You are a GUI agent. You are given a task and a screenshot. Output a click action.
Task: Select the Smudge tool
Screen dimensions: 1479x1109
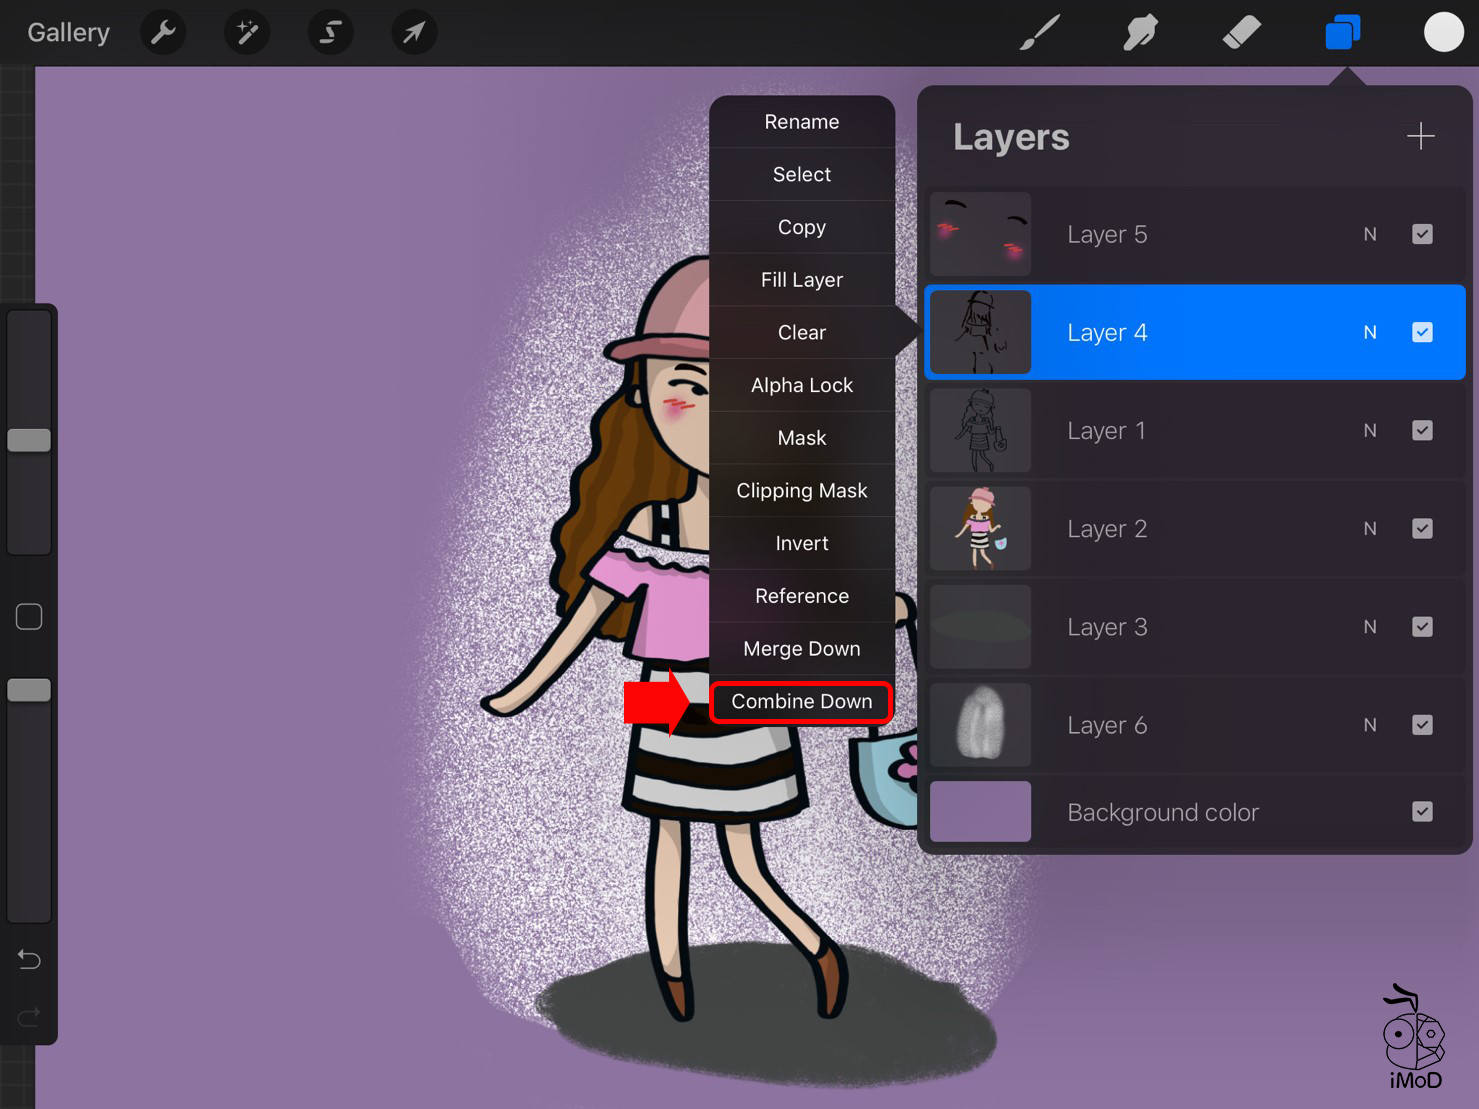[x=1140, y=33]
